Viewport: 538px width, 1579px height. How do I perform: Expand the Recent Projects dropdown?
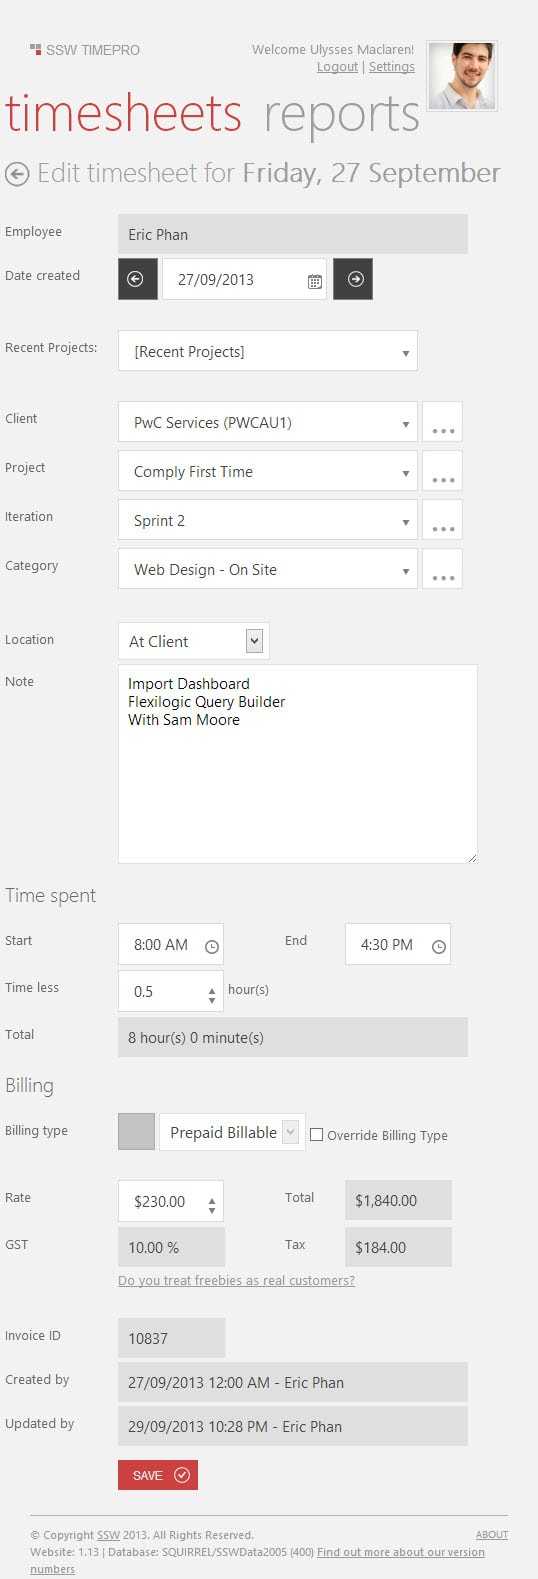pyautogui.click(x=268, y=351)
